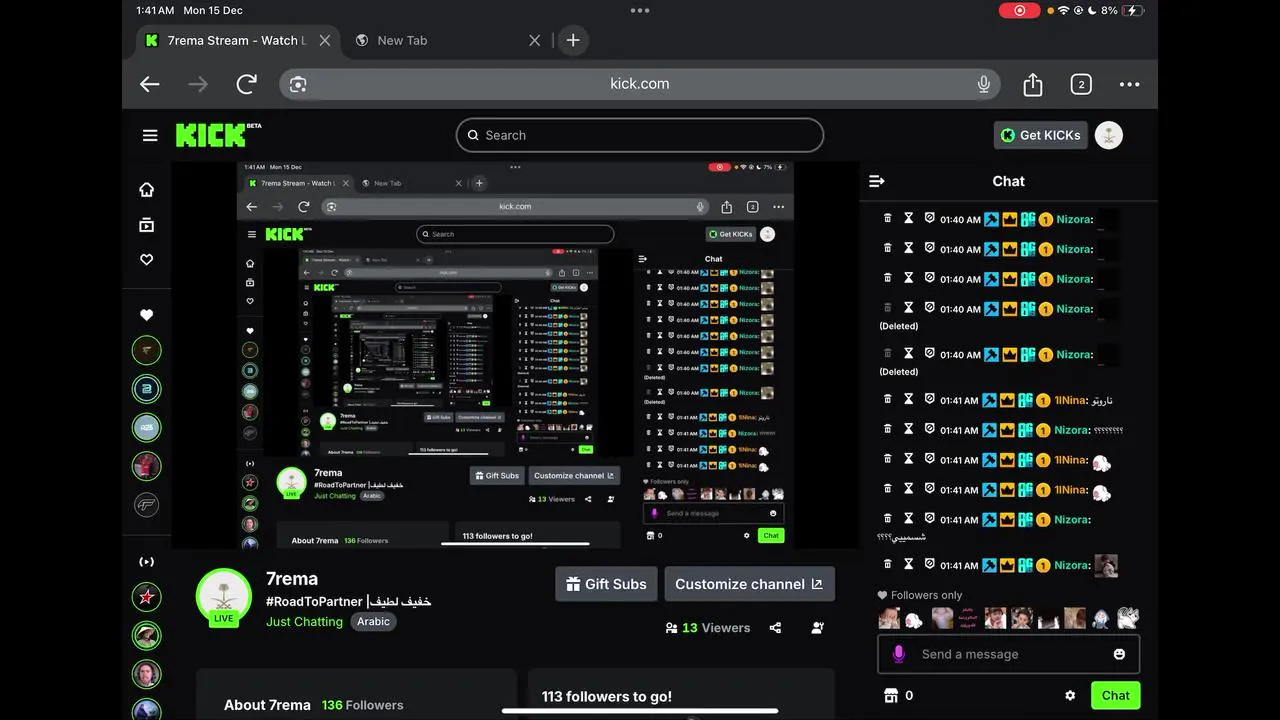Image resolution: width=1280 pixels, height=720 pixels.
Task: Reload the kick.com page
Action: pos(246,84)
